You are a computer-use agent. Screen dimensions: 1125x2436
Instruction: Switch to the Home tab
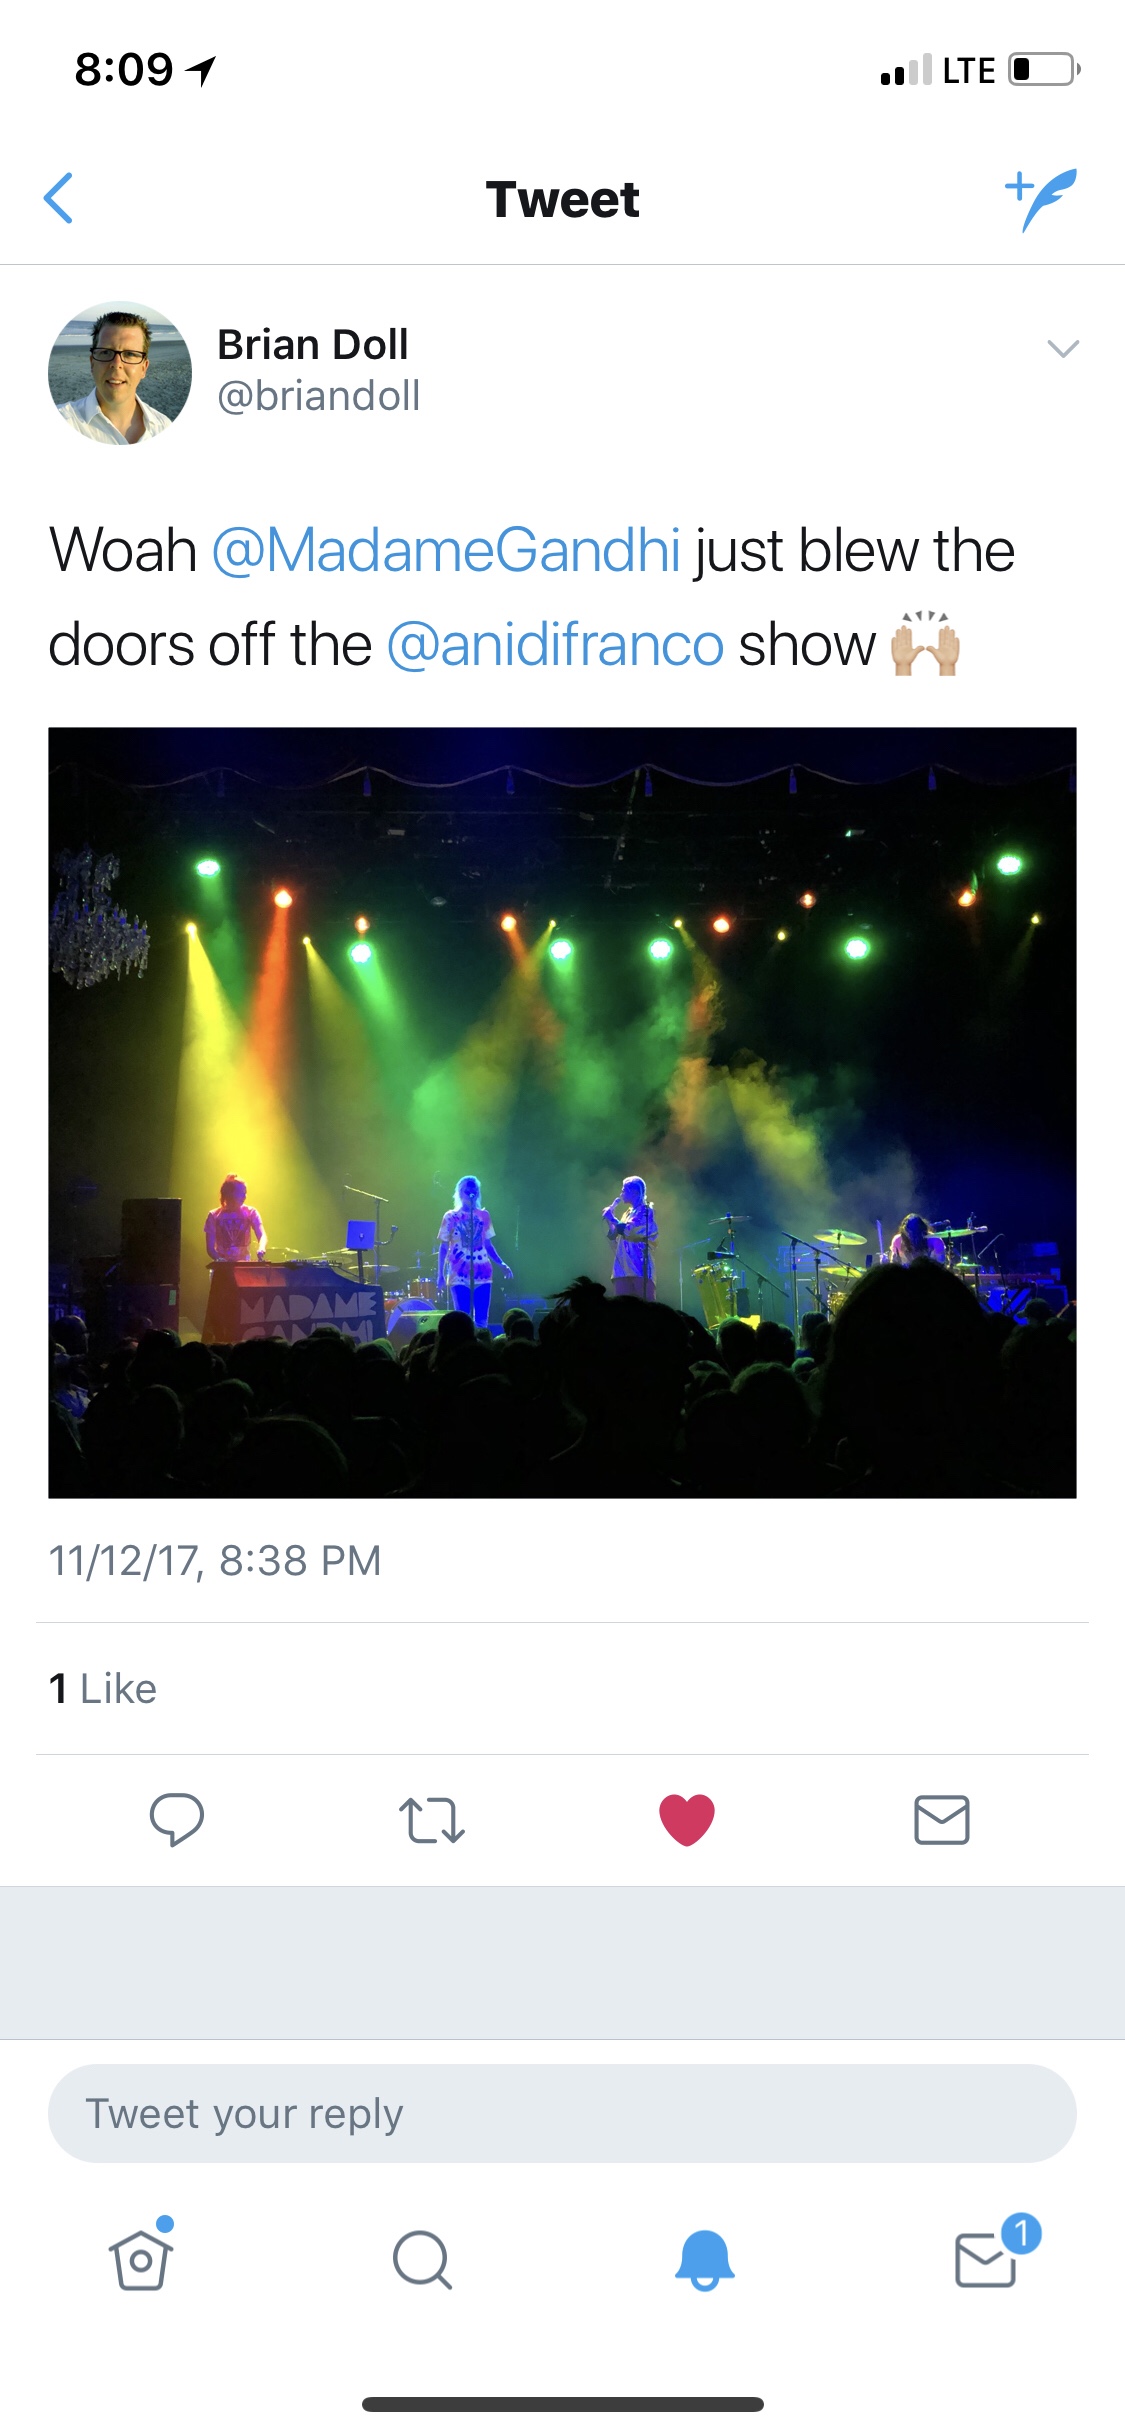pos(141,2259)
